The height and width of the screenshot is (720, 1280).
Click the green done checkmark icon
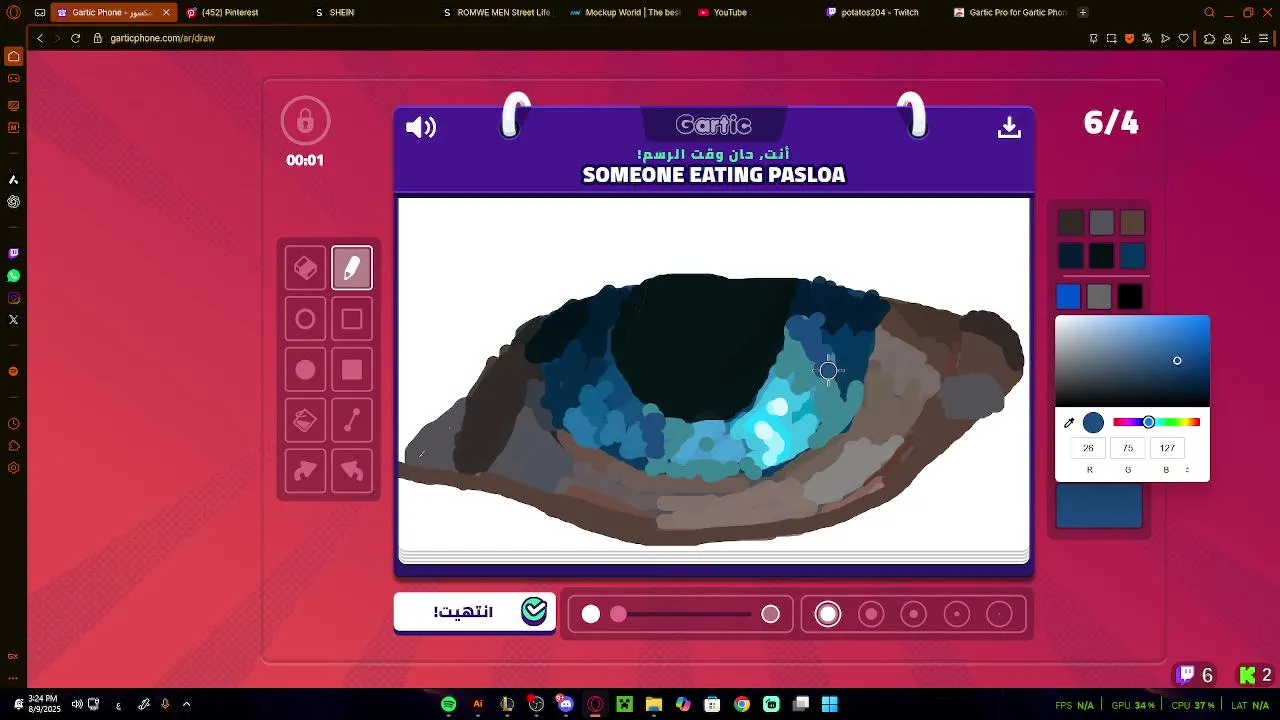coord(535,611)
